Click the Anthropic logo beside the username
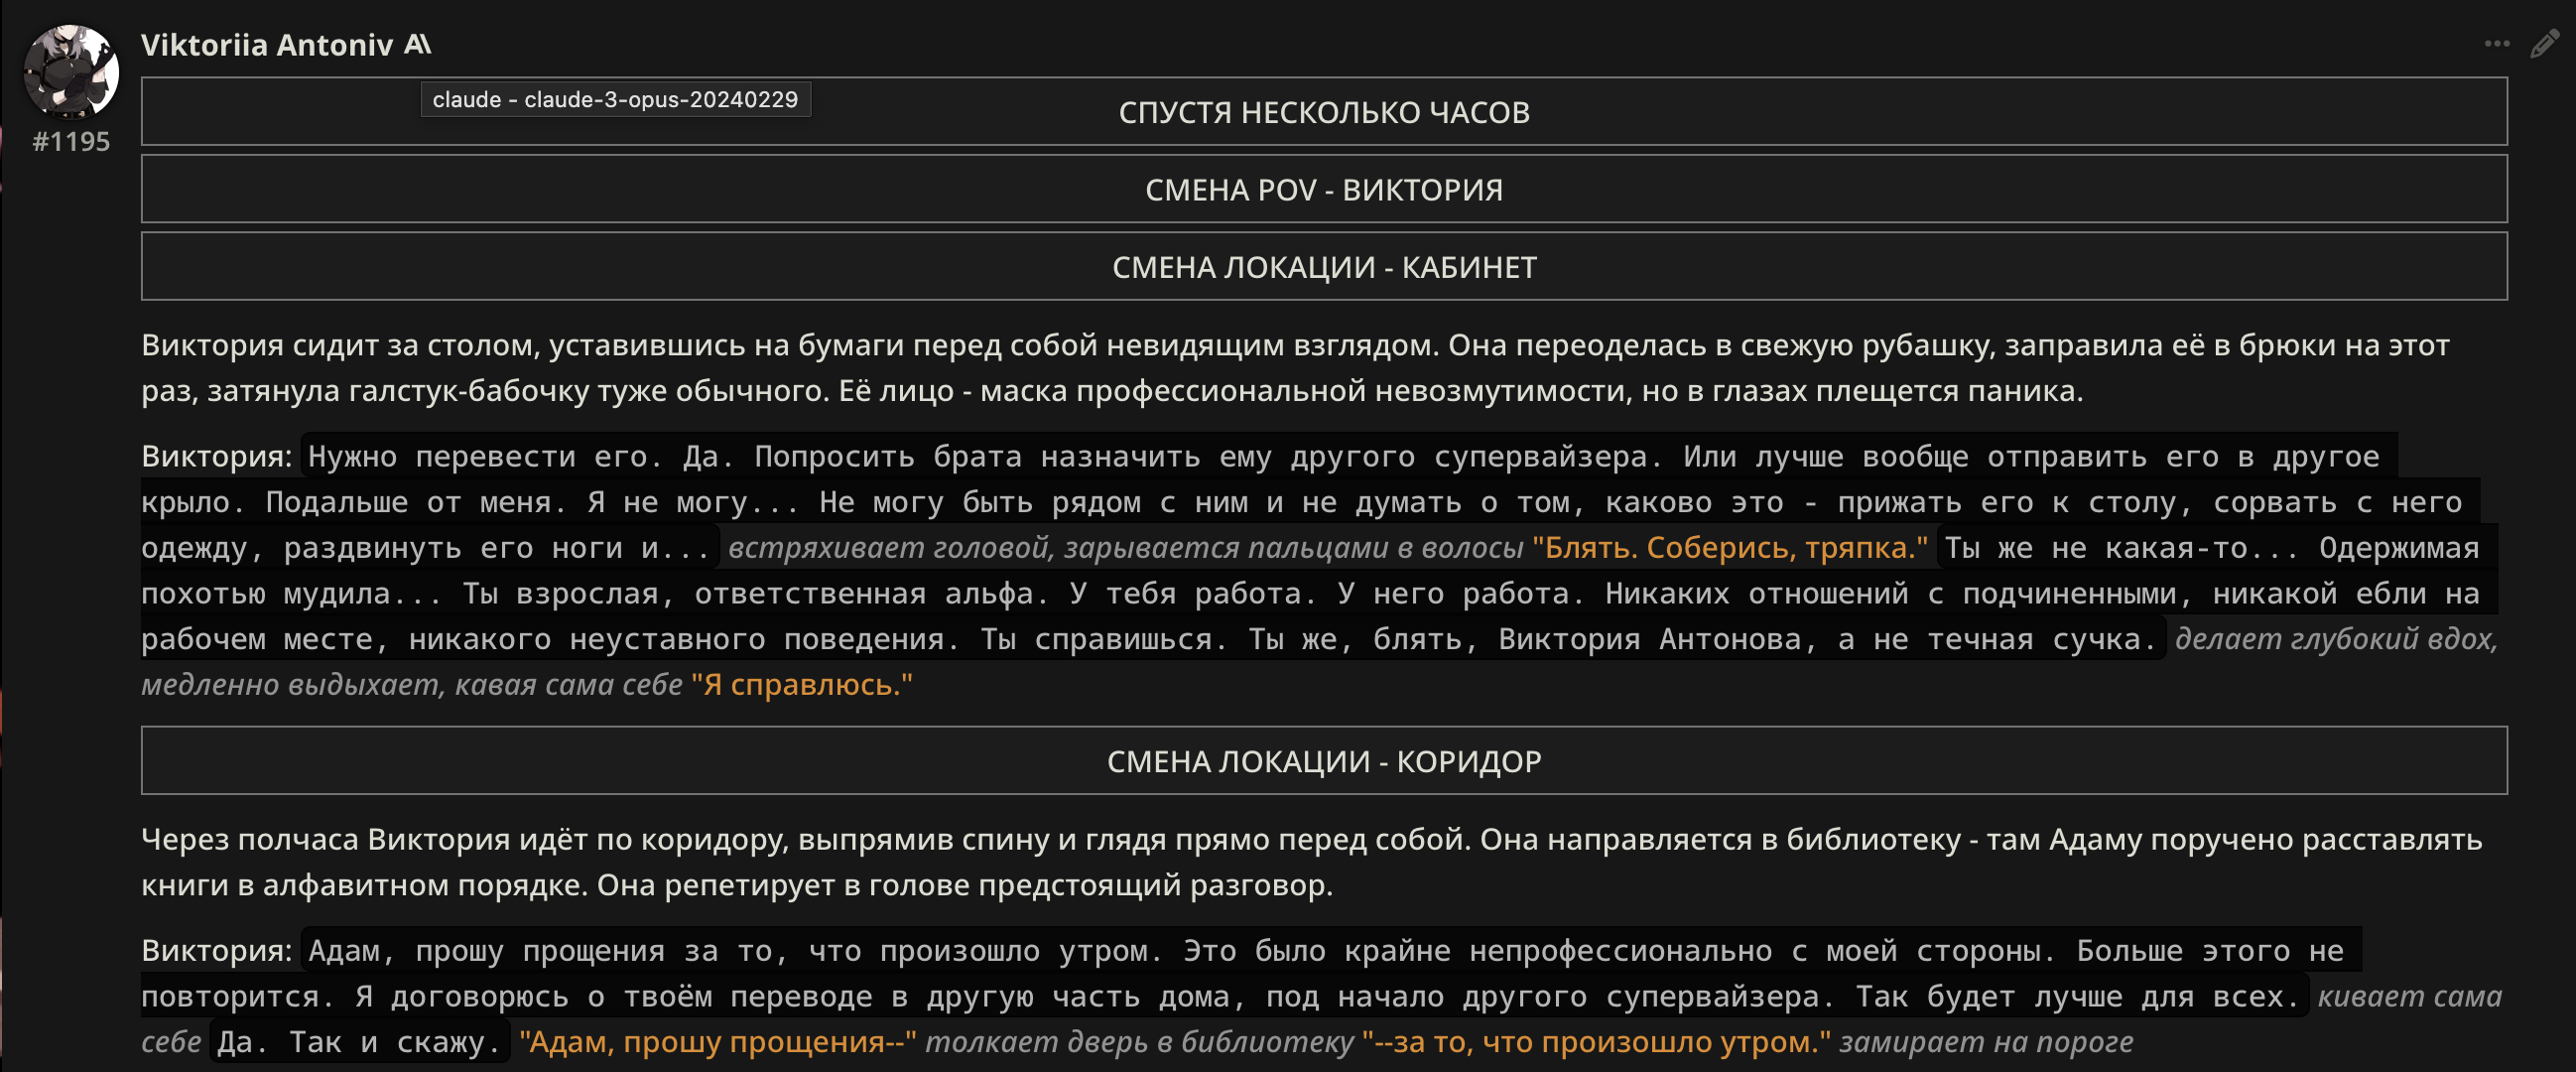 pos(418,44)
